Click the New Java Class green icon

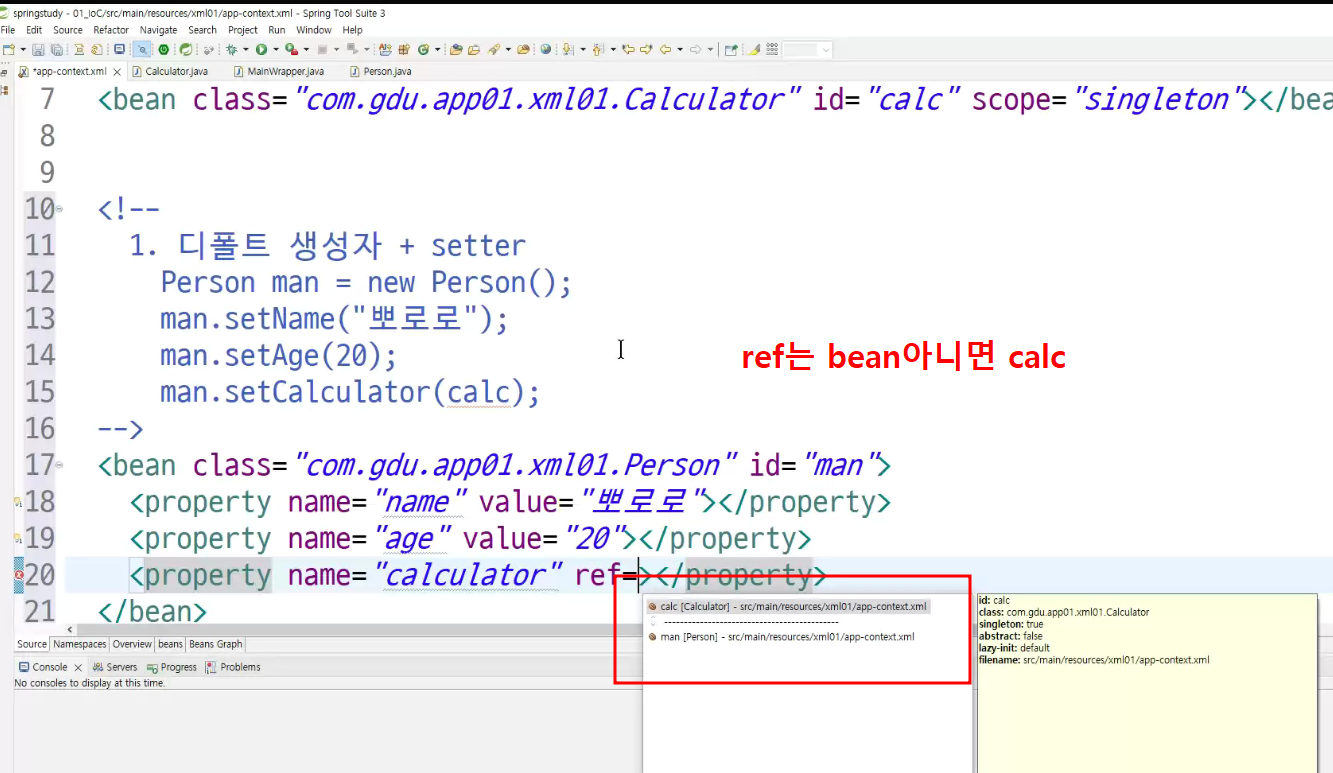coord(423,49)
